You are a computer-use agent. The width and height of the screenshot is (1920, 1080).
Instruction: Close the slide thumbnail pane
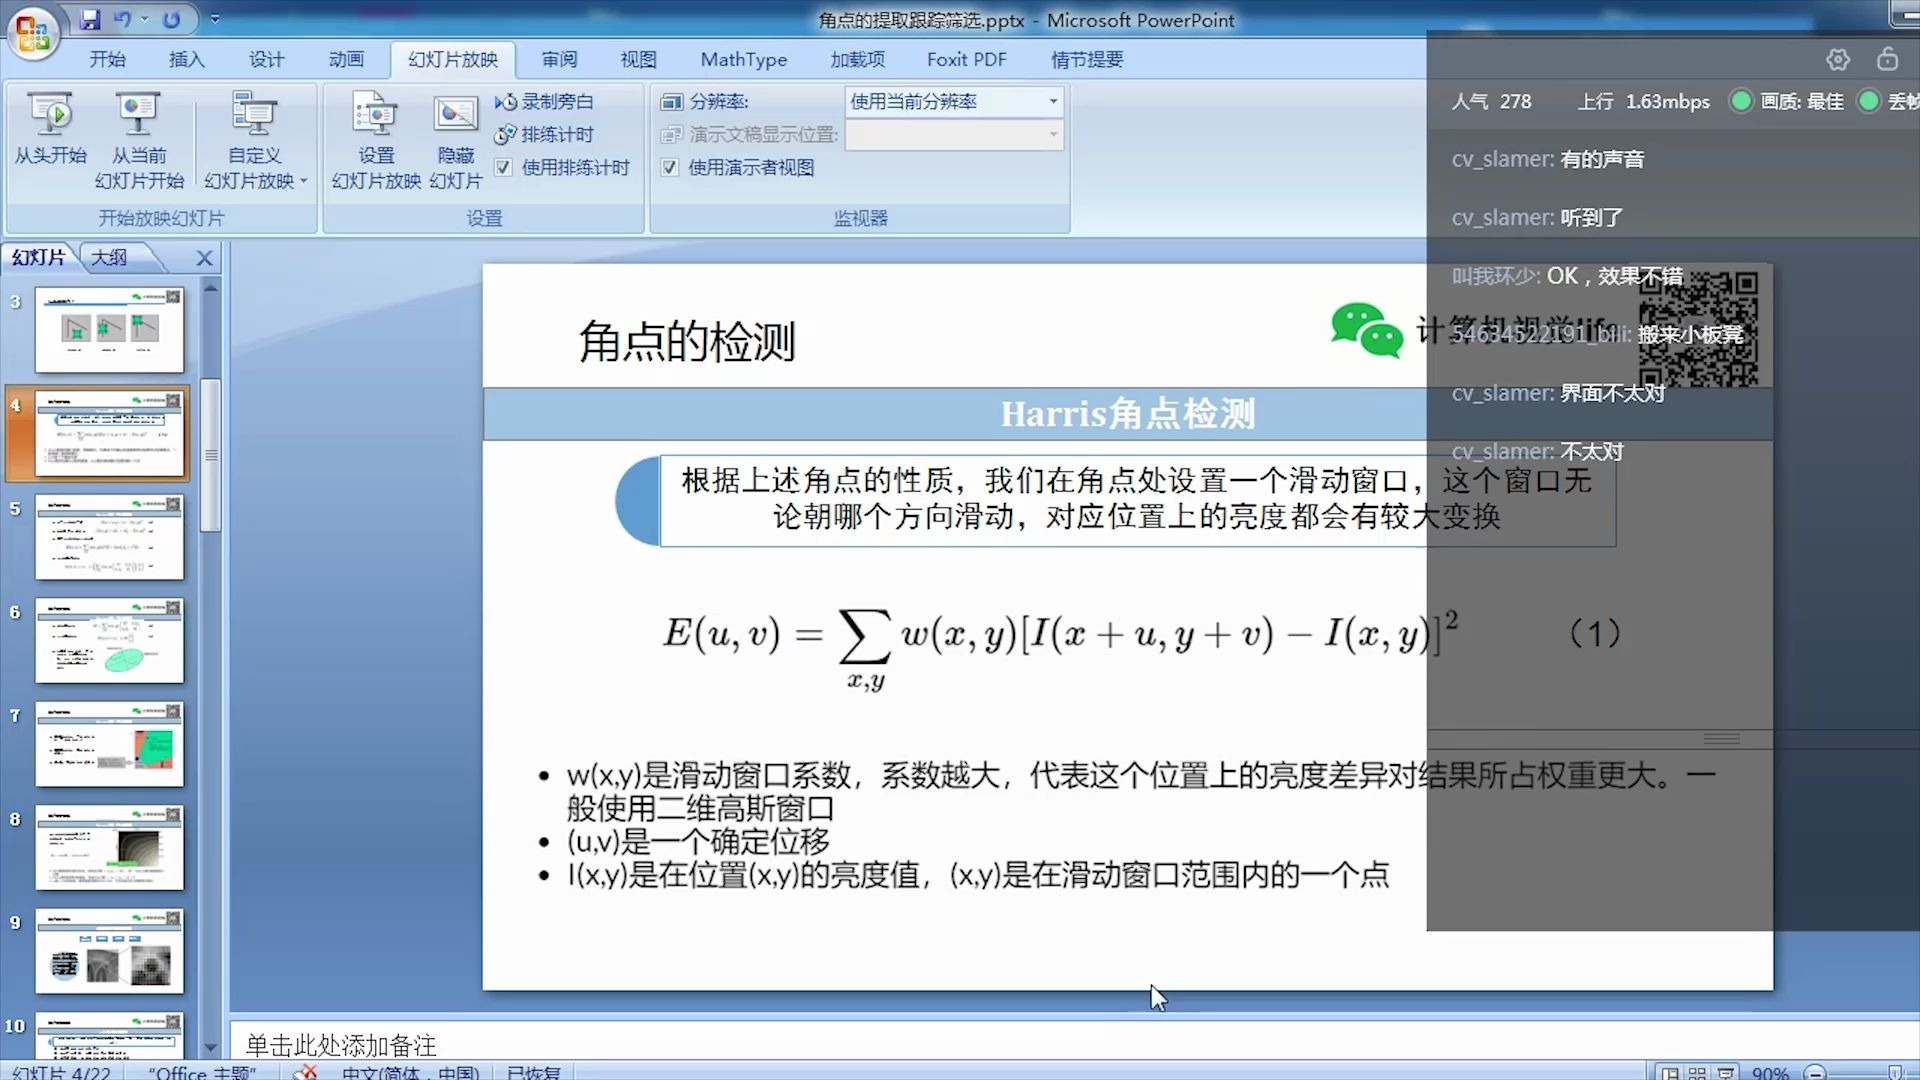tap(204, 258)
